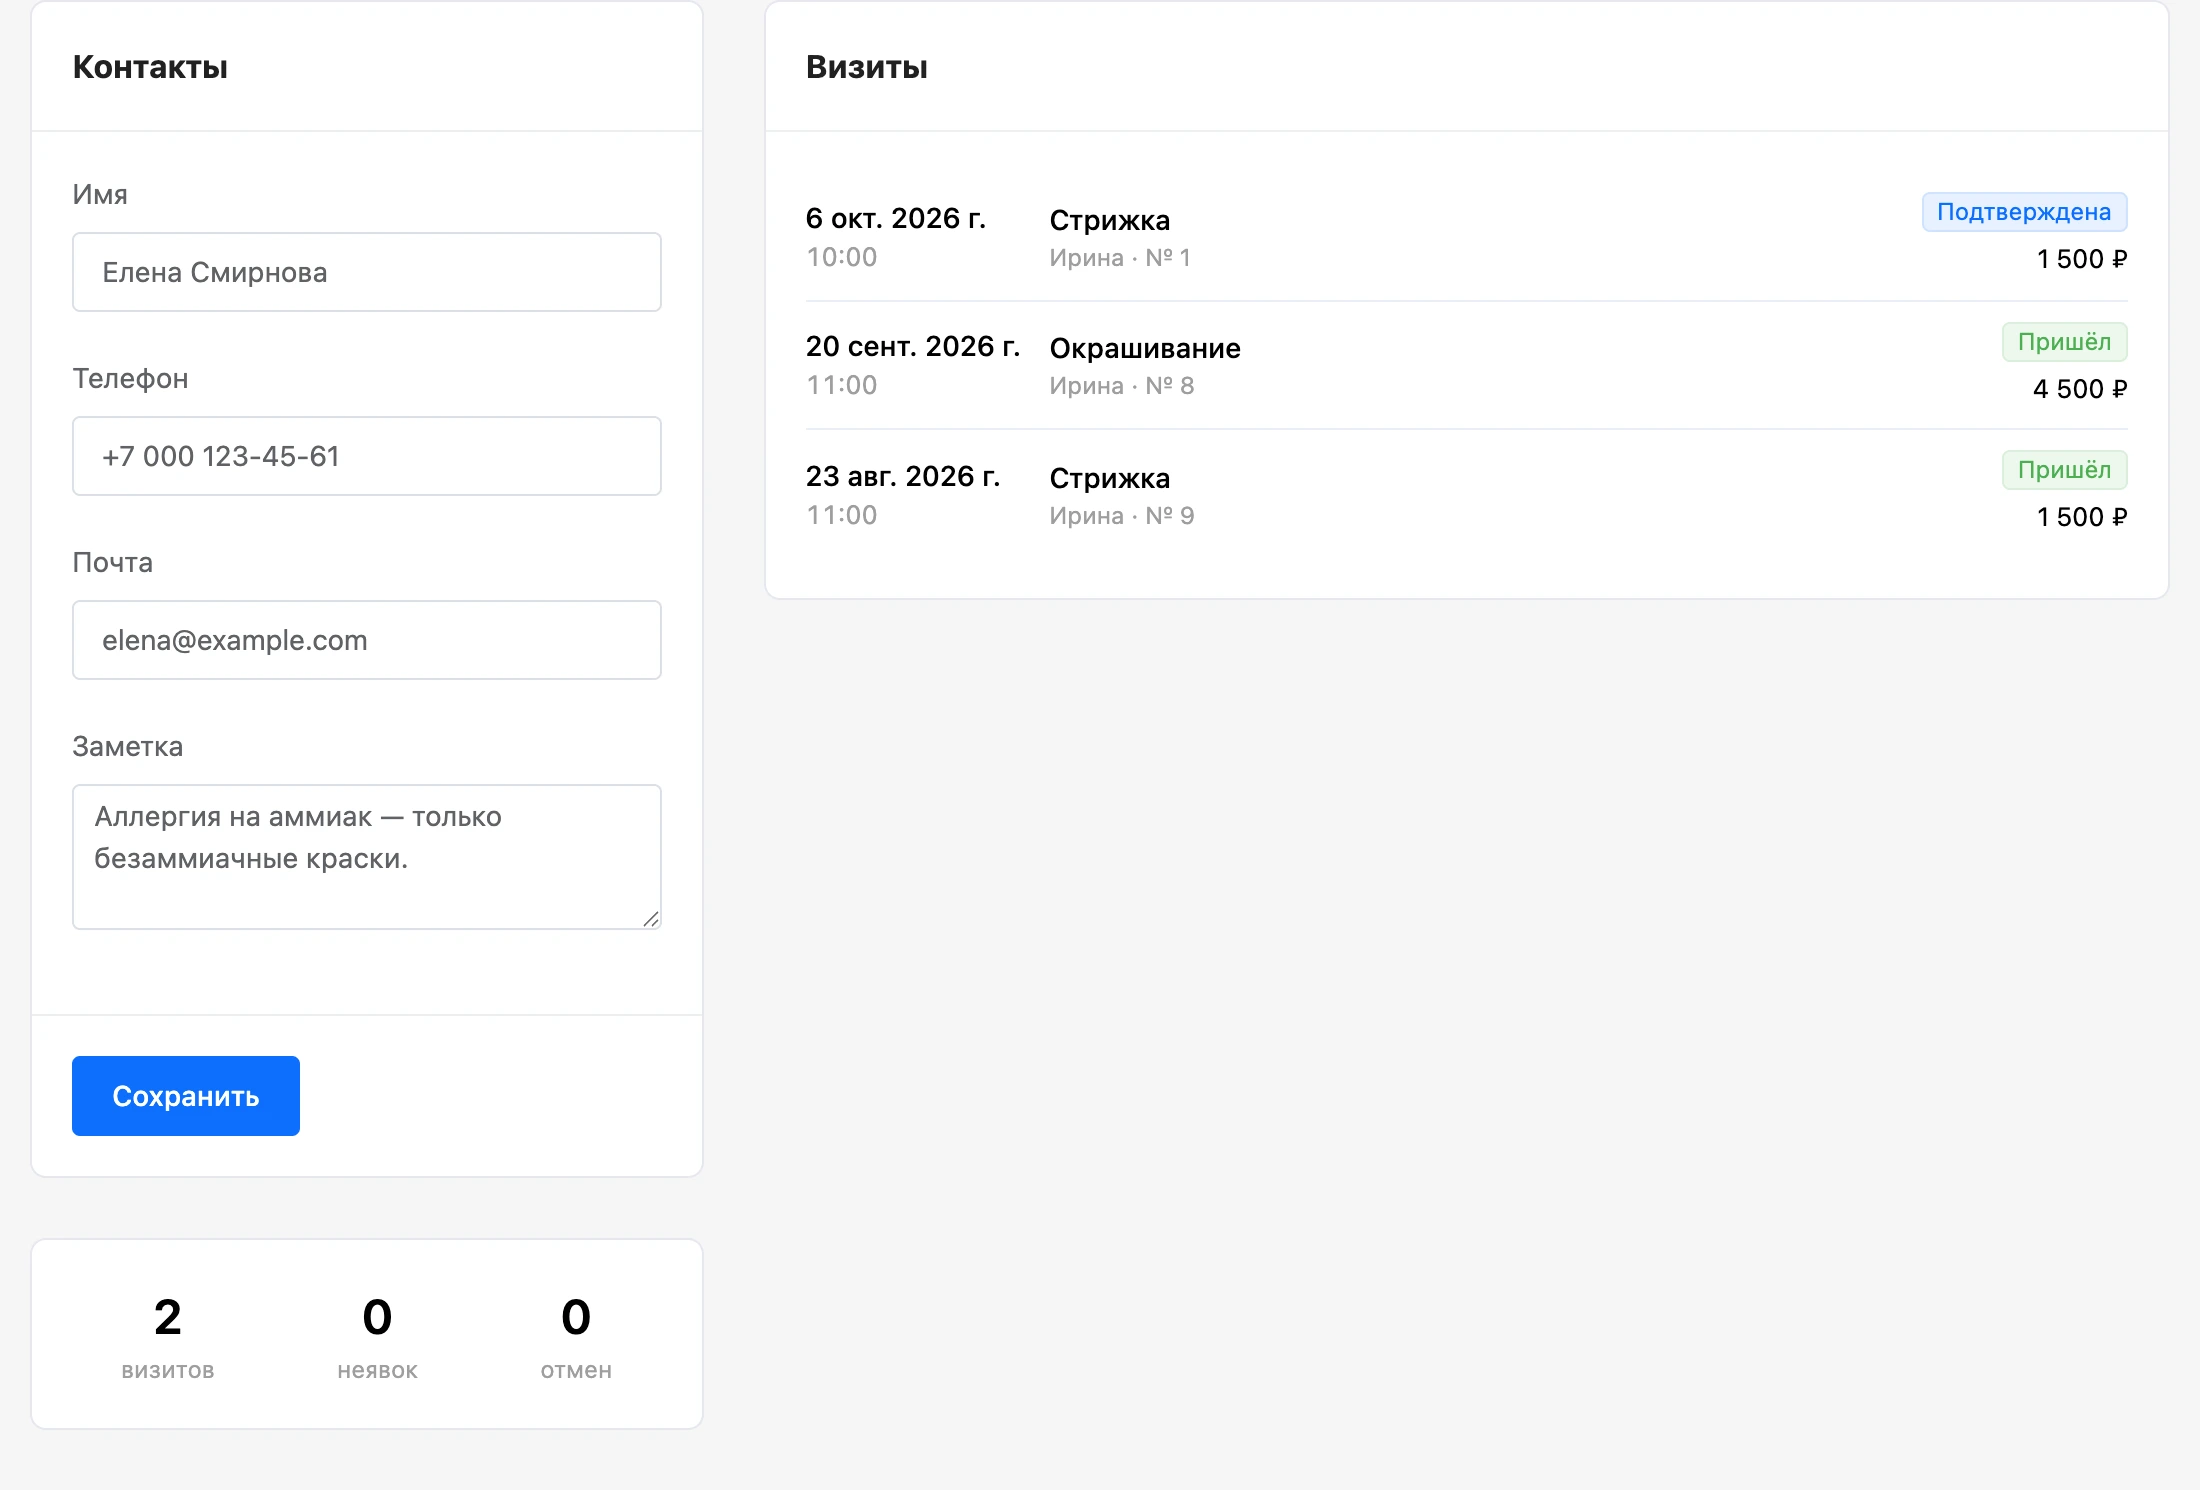Click the Ирина · № 1 label
Screen dimensions: 2200x1490
tap(1120, 258)
